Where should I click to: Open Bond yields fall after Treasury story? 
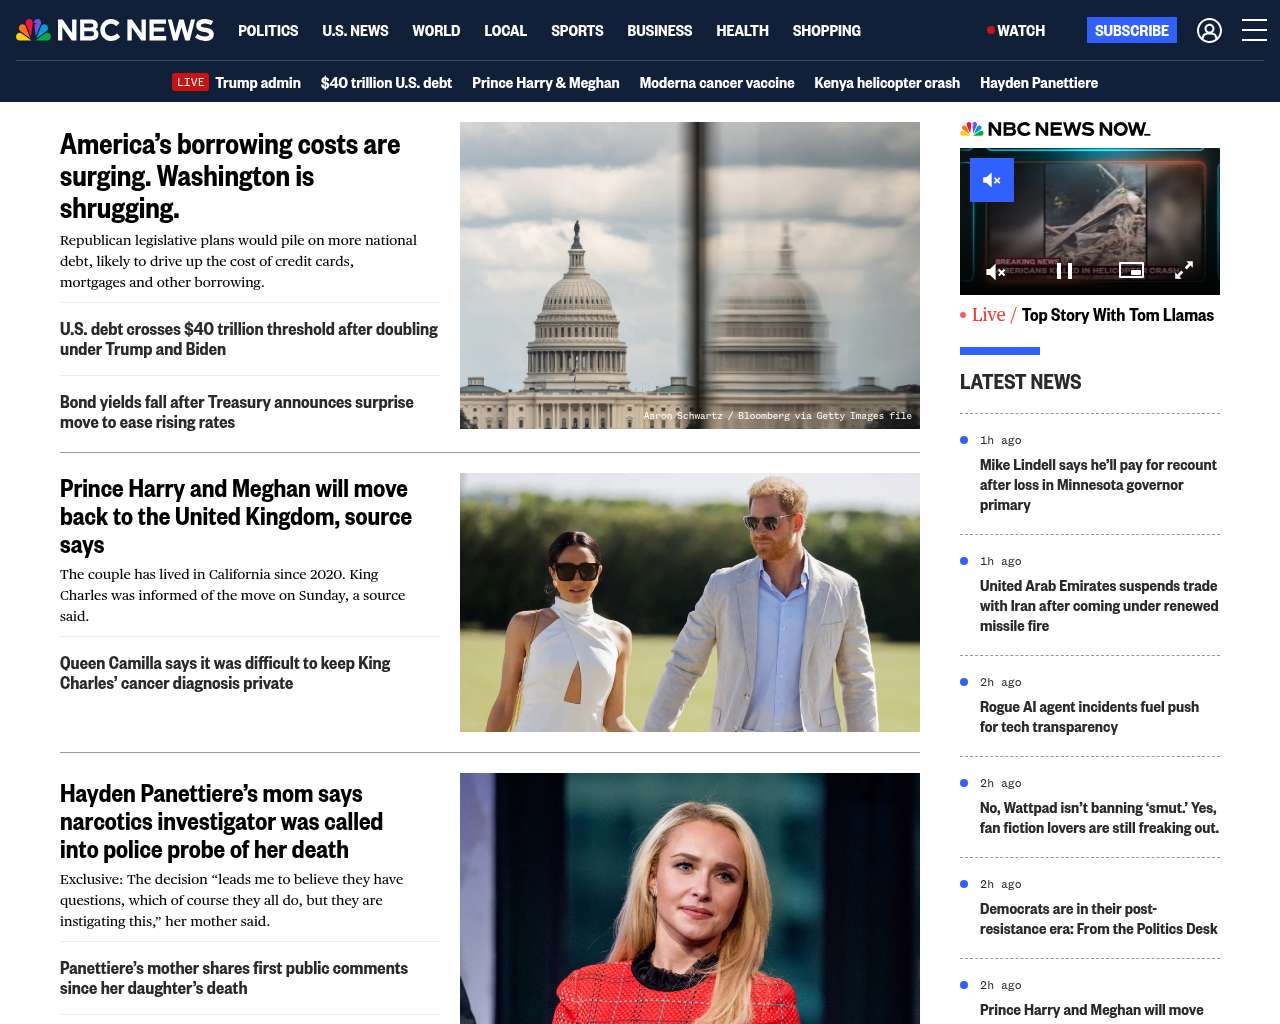(237, 412)
